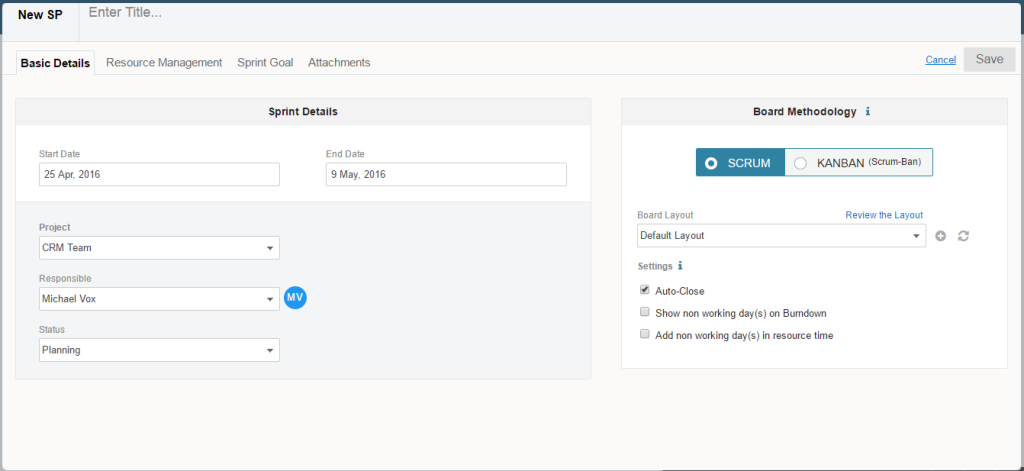Open the Sprint Goal tab
1024x471 pixels.
265,62
